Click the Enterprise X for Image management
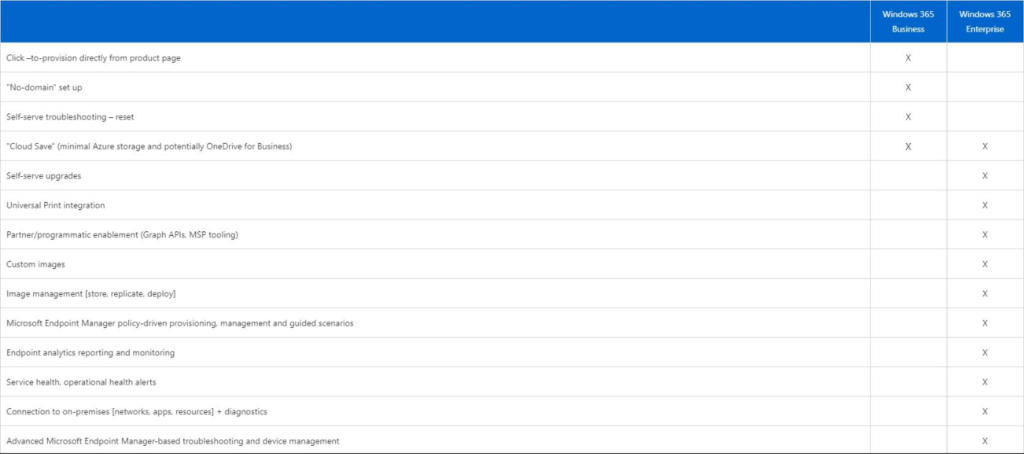1024x454 pixels. click(985, 294)
